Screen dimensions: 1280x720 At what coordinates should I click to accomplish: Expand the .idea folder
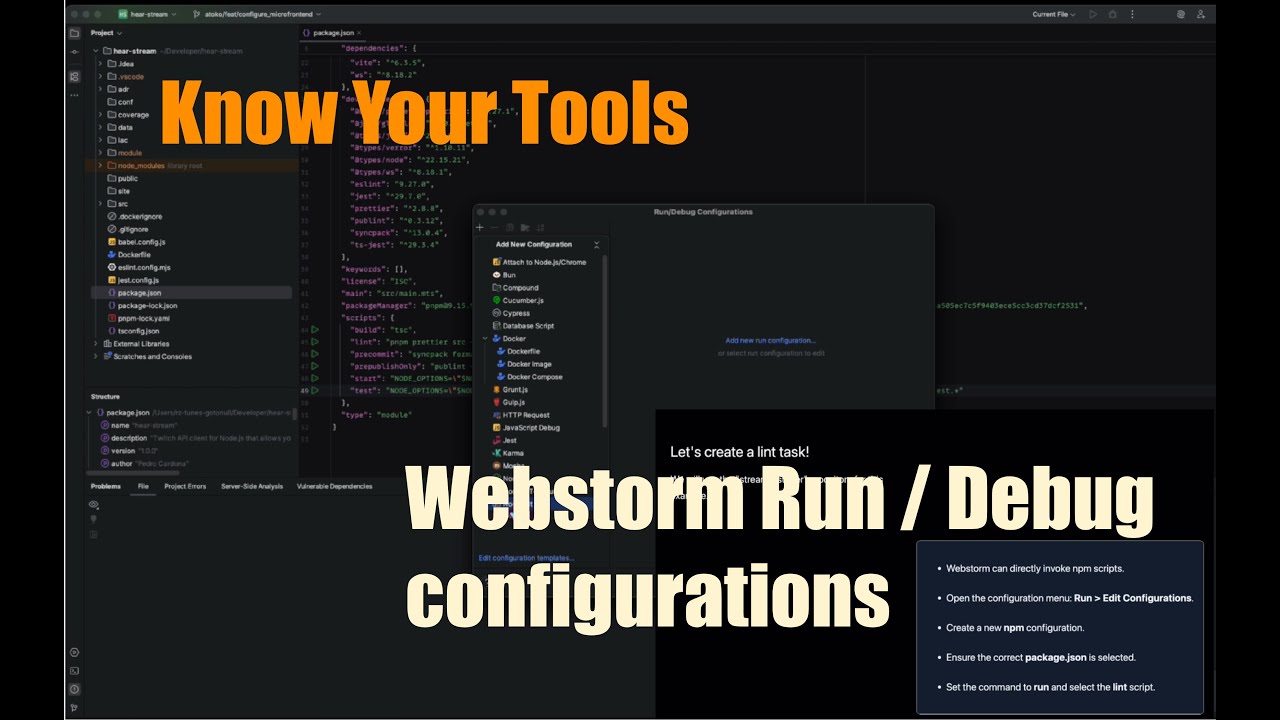[100, 64]
